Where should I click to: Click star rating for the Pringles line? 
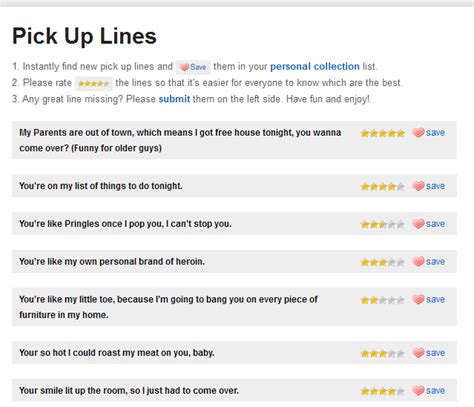pos(383,224)
